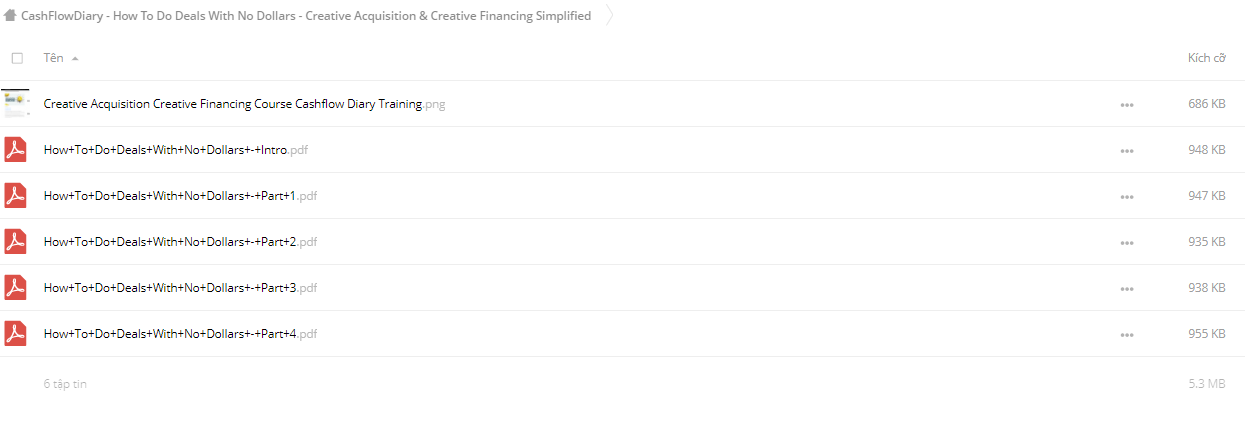Open more options for Intro.pdf
Image resolution: width=1245 pixels, height=424 pixels.
click(1127, 150)
